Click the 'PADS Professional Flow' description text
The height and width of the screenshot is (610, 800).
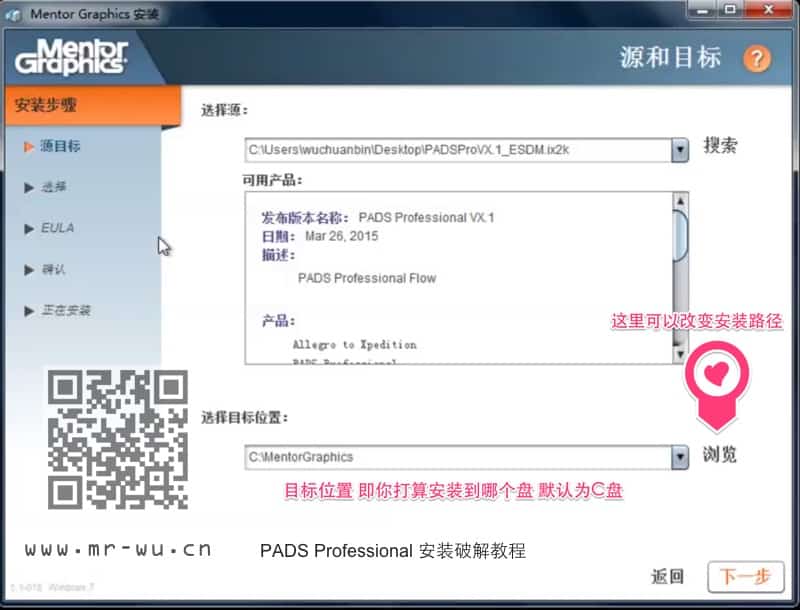(367, 278)
